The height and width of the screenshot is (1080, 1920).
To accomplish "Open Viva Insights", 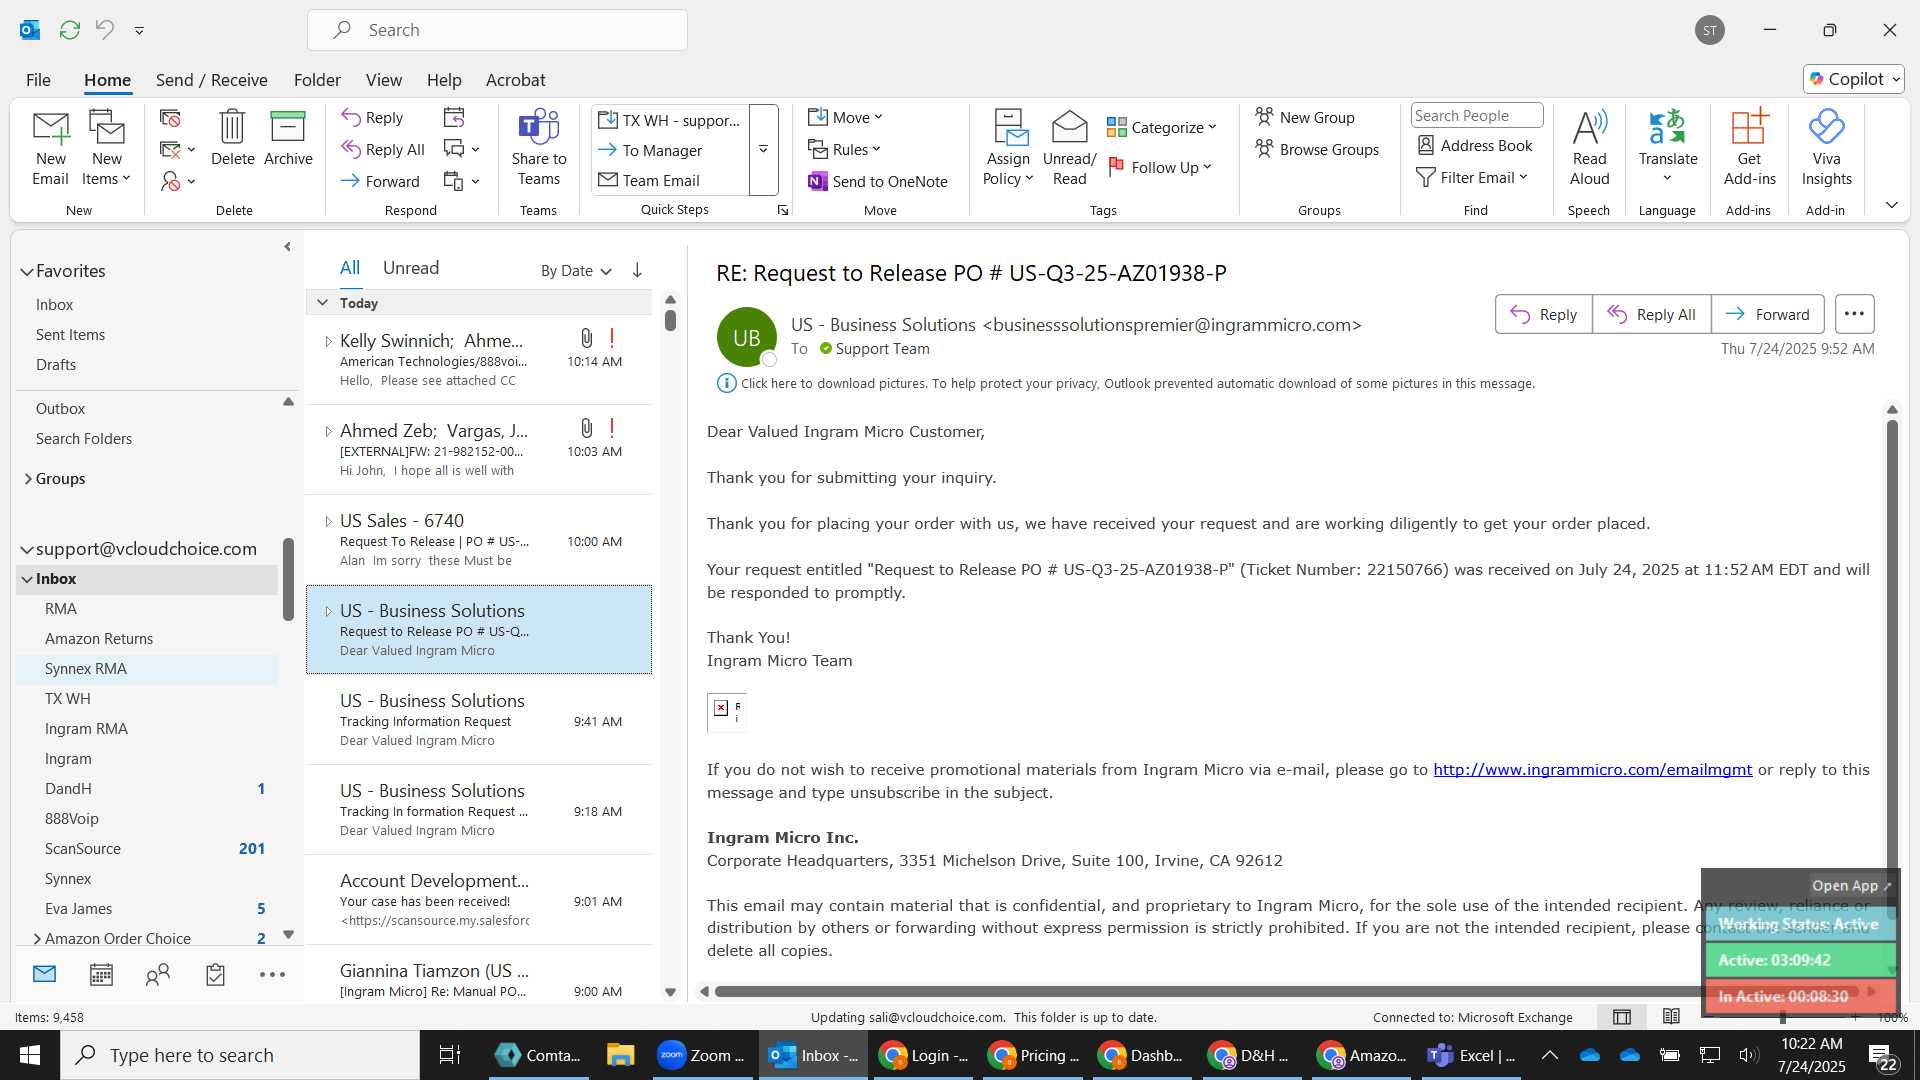I will coord(1826,148).
